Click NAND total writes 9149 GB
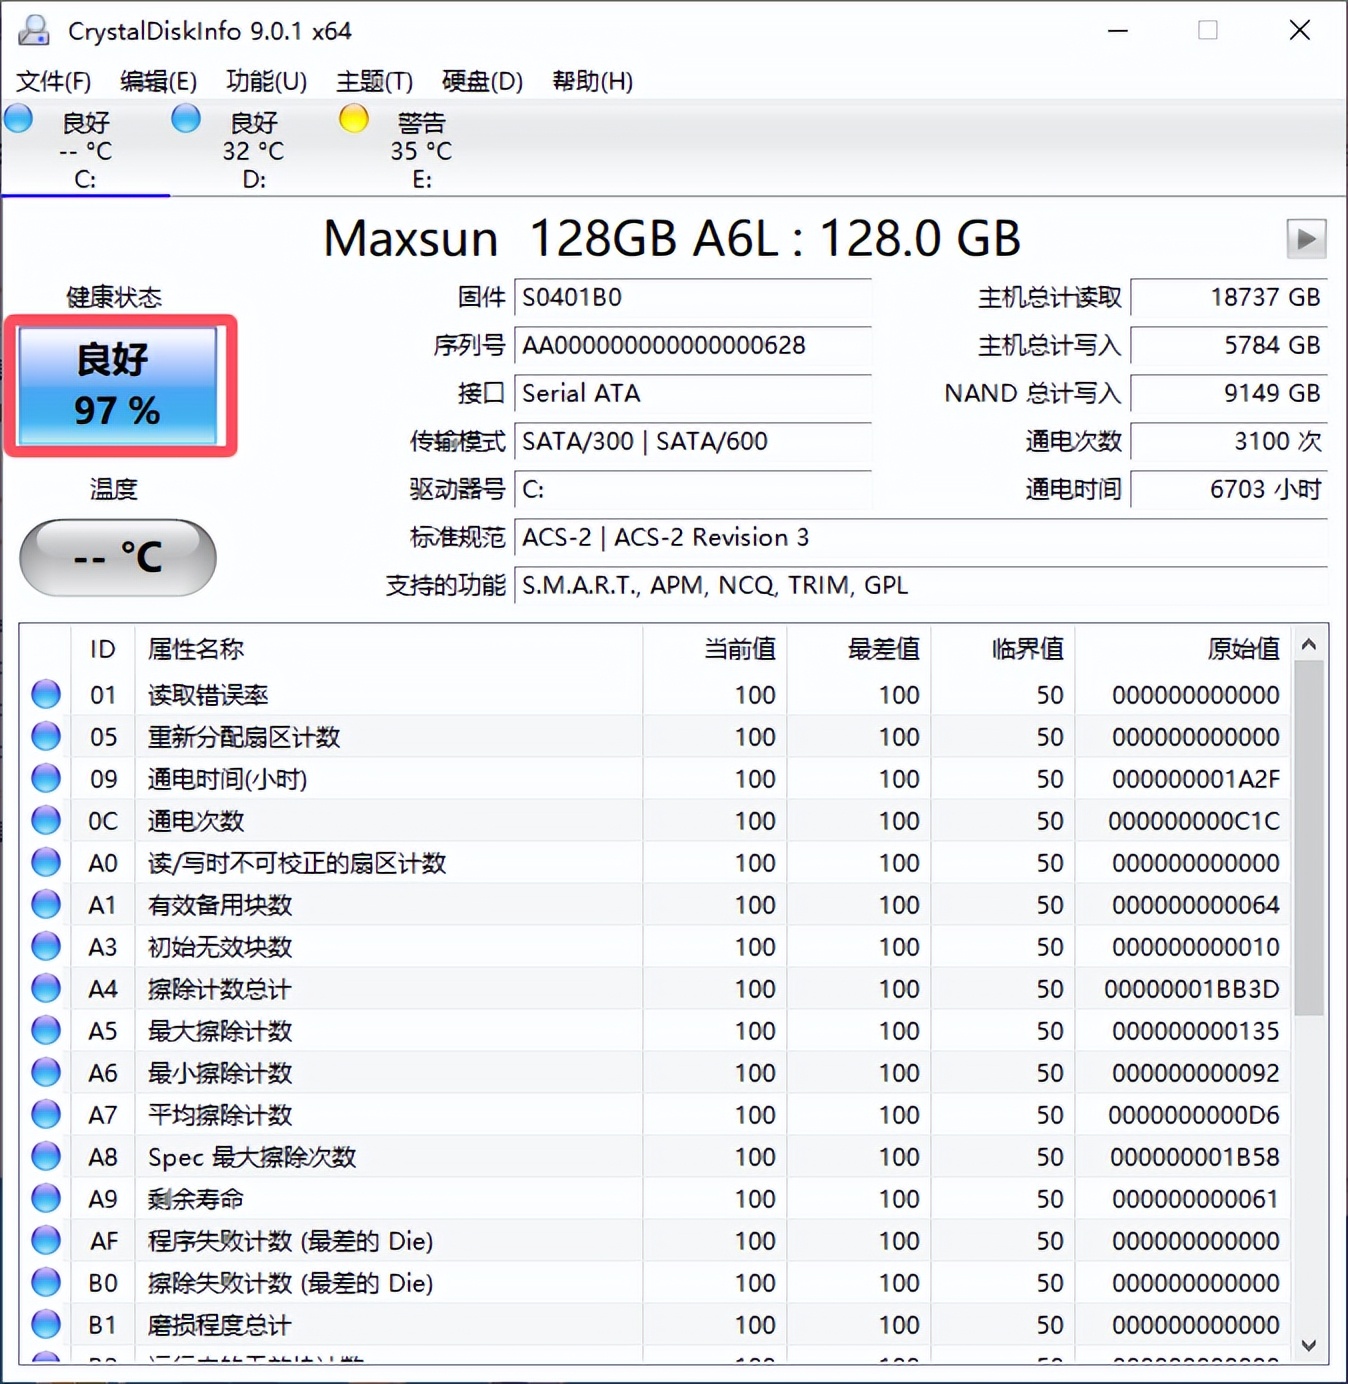1348x1384 pixels. (1229, 393)
